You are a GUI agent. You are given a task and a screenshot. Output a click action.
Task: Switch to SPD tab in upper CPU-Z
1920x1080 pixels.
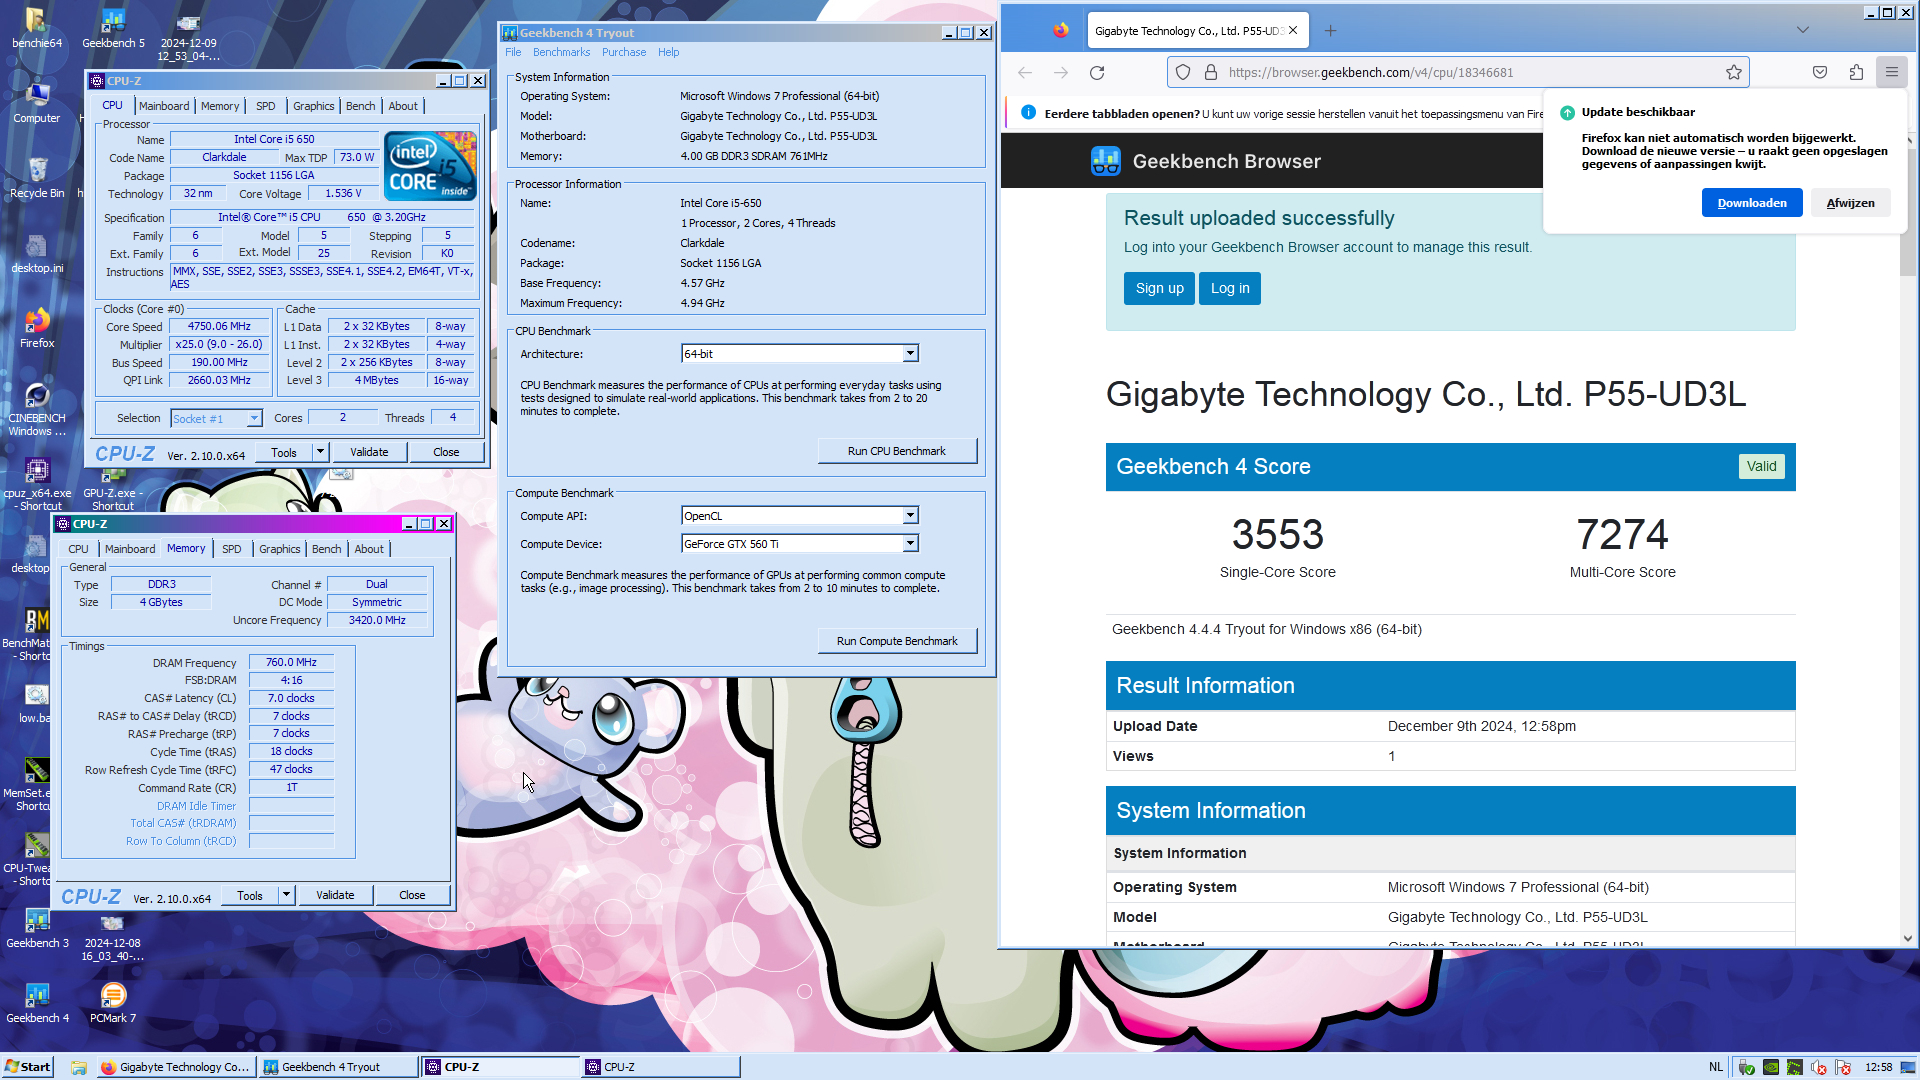tap(265, 106)
